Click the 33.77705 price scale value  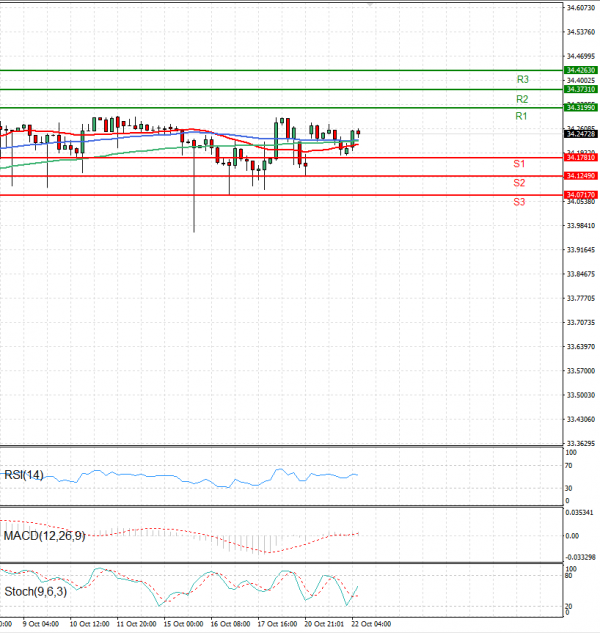coord(581,298)
